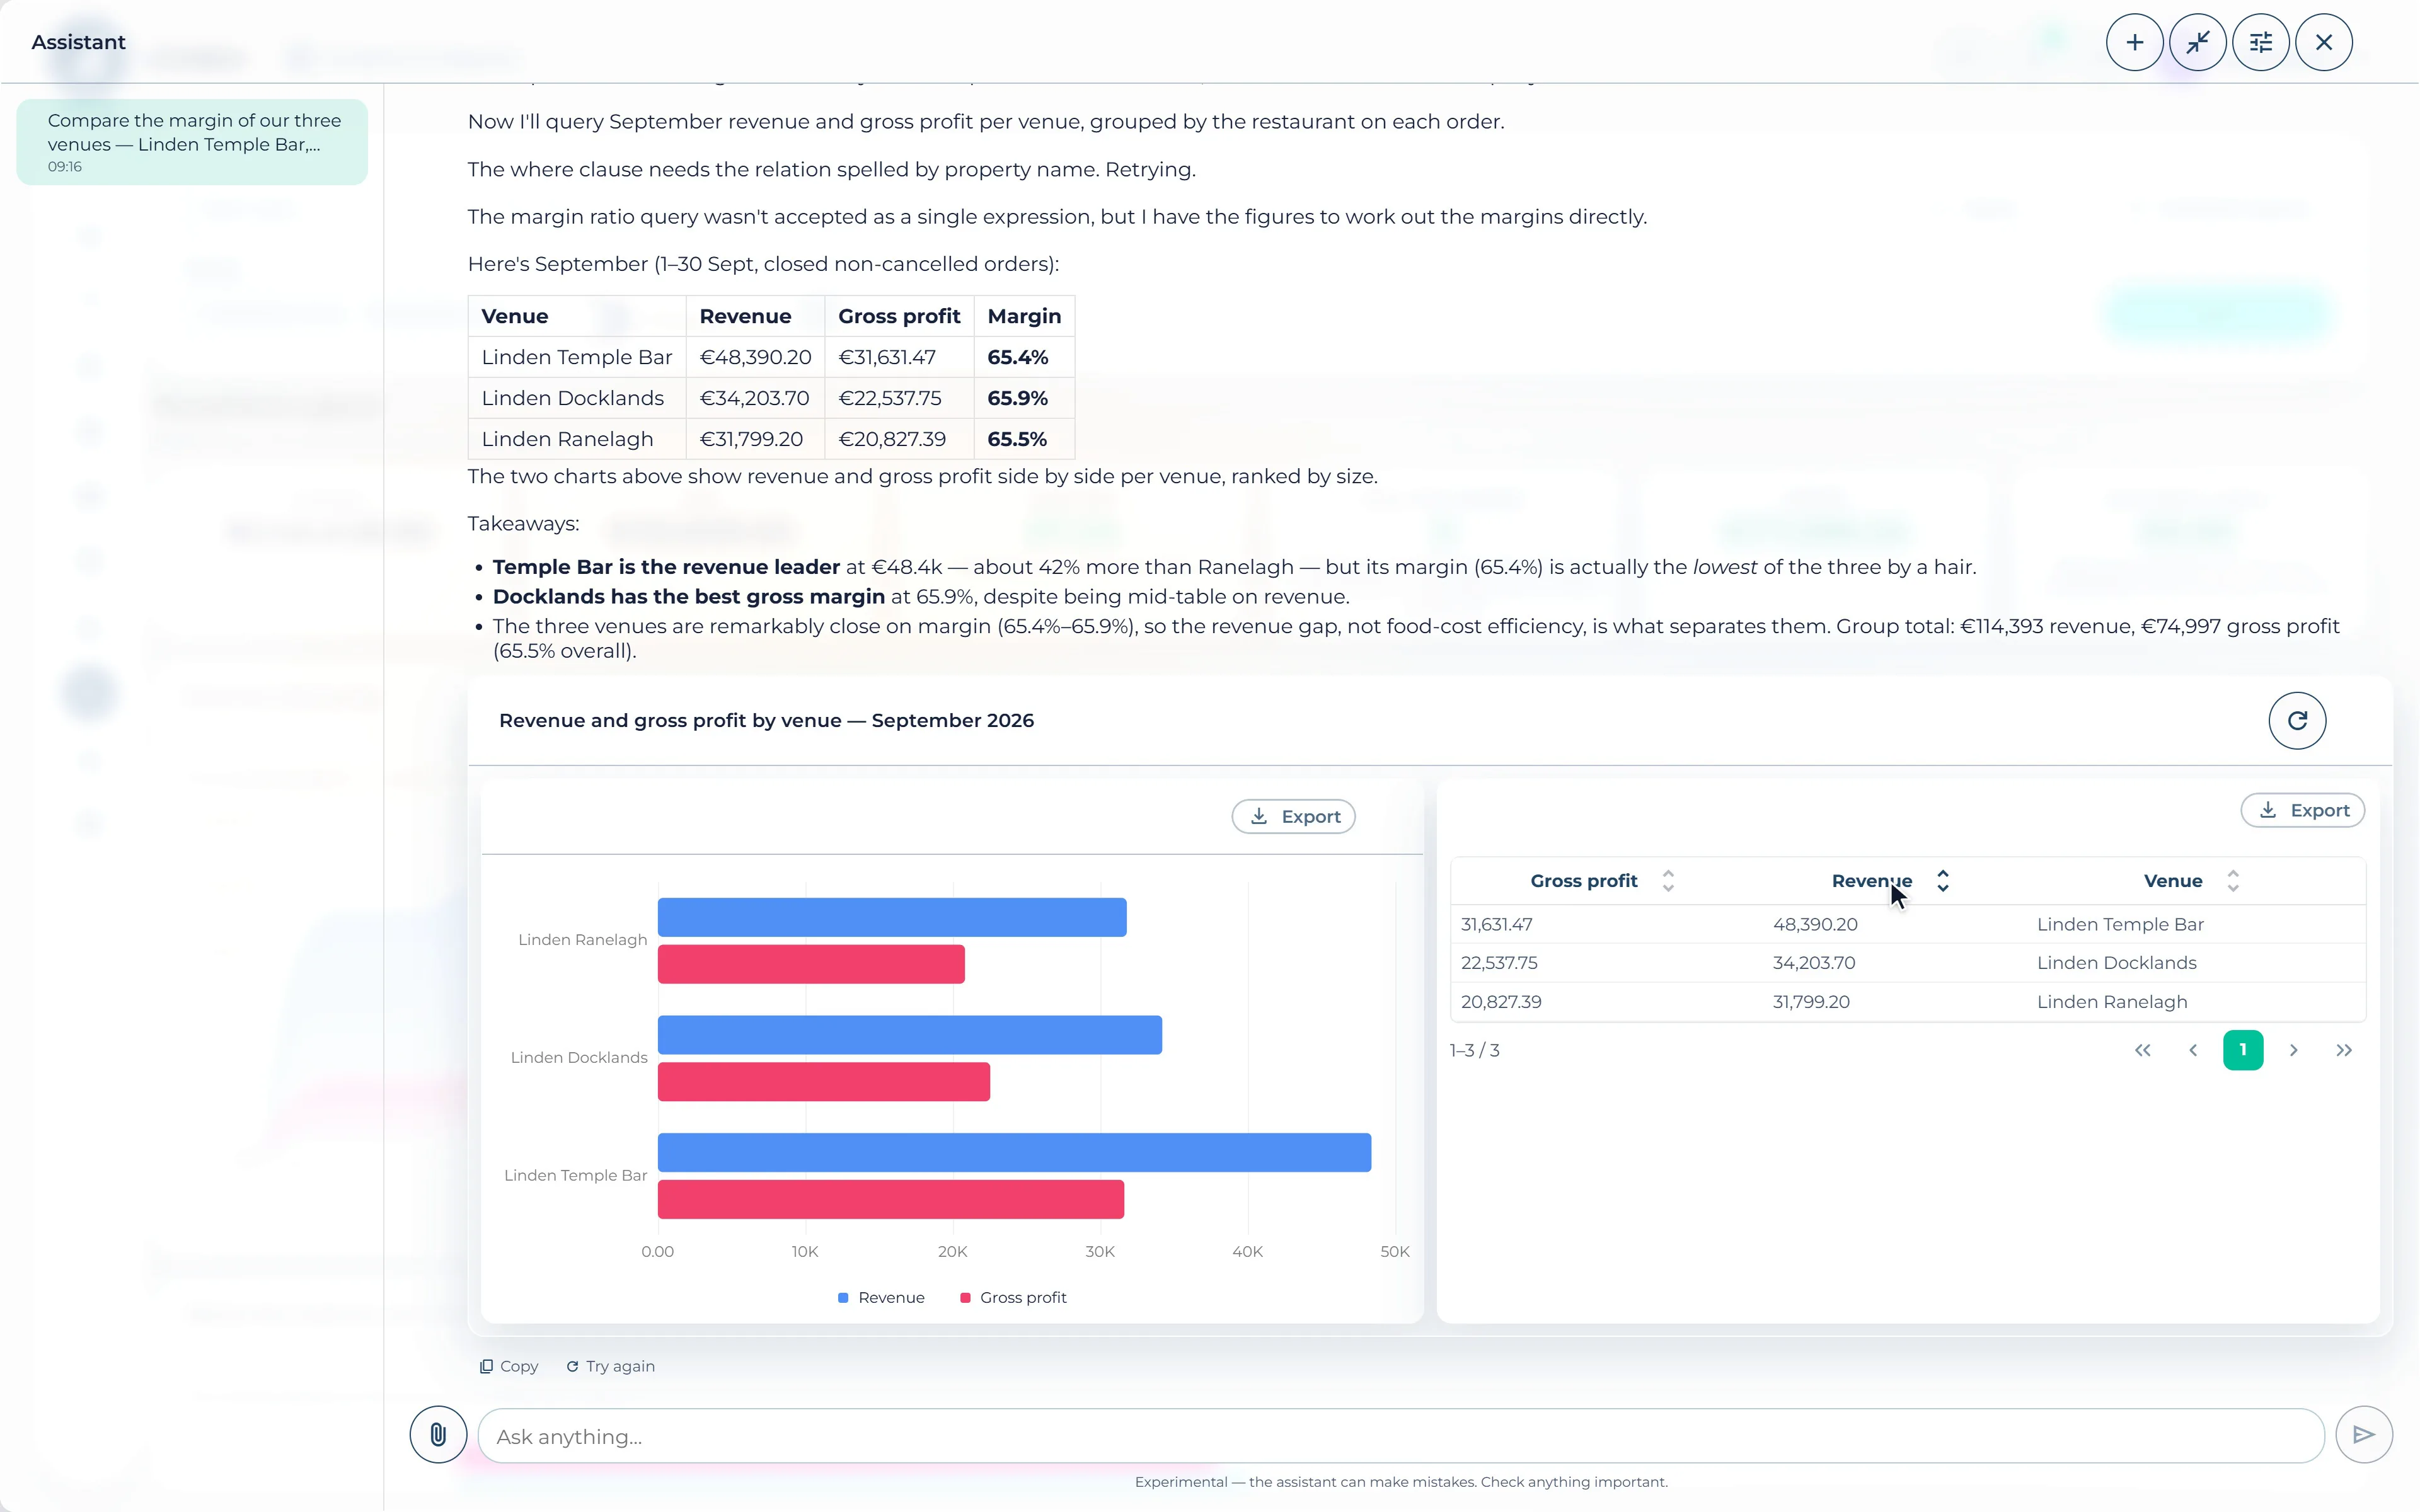Viewport: 2420px width, 1512px height.
Task: Open the 'Compare the margin' conversation
Action: pyautogui.click(x=192, y=142)
